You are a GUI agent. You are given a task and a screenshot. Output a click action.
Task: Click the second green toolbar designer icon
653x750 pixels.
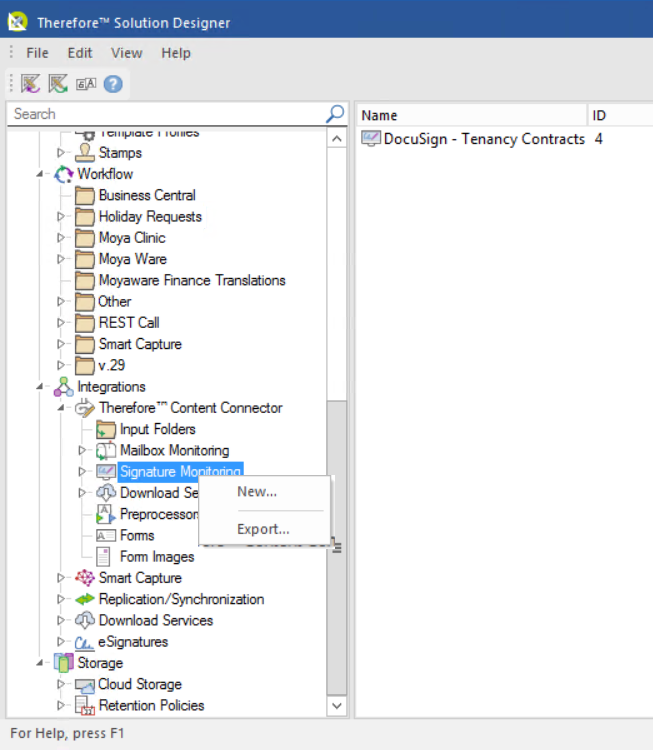tap(58, 84)
